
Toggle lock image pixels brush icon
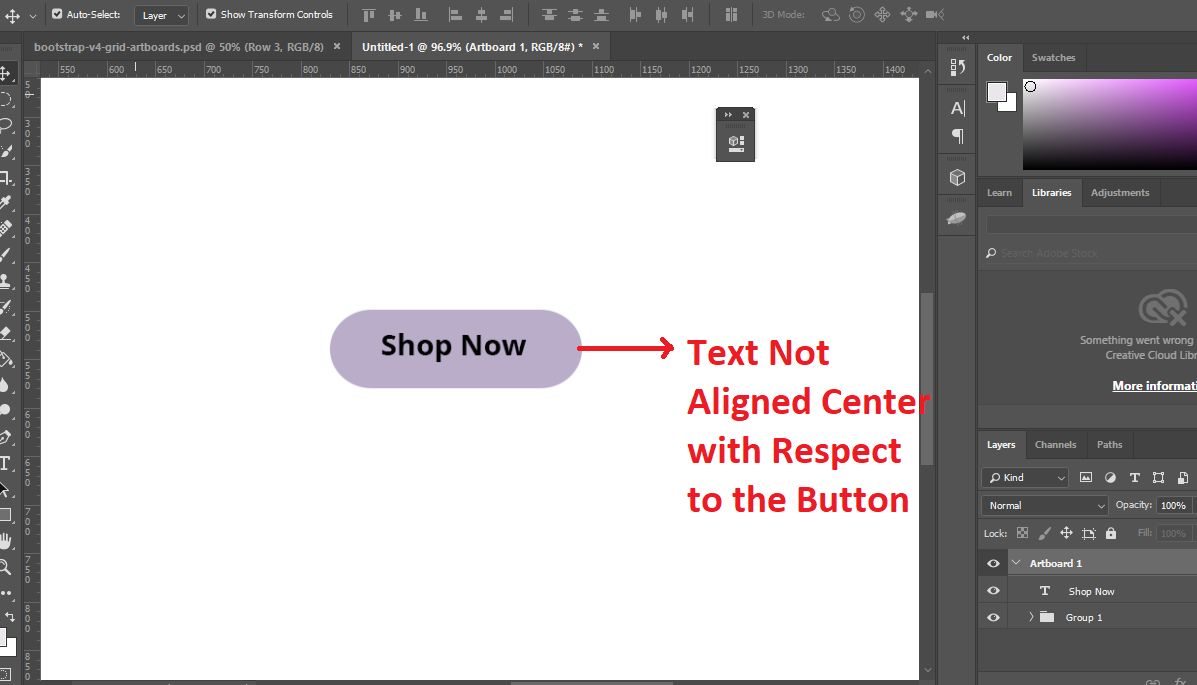pyautogui.click(x=1044, y=533)
